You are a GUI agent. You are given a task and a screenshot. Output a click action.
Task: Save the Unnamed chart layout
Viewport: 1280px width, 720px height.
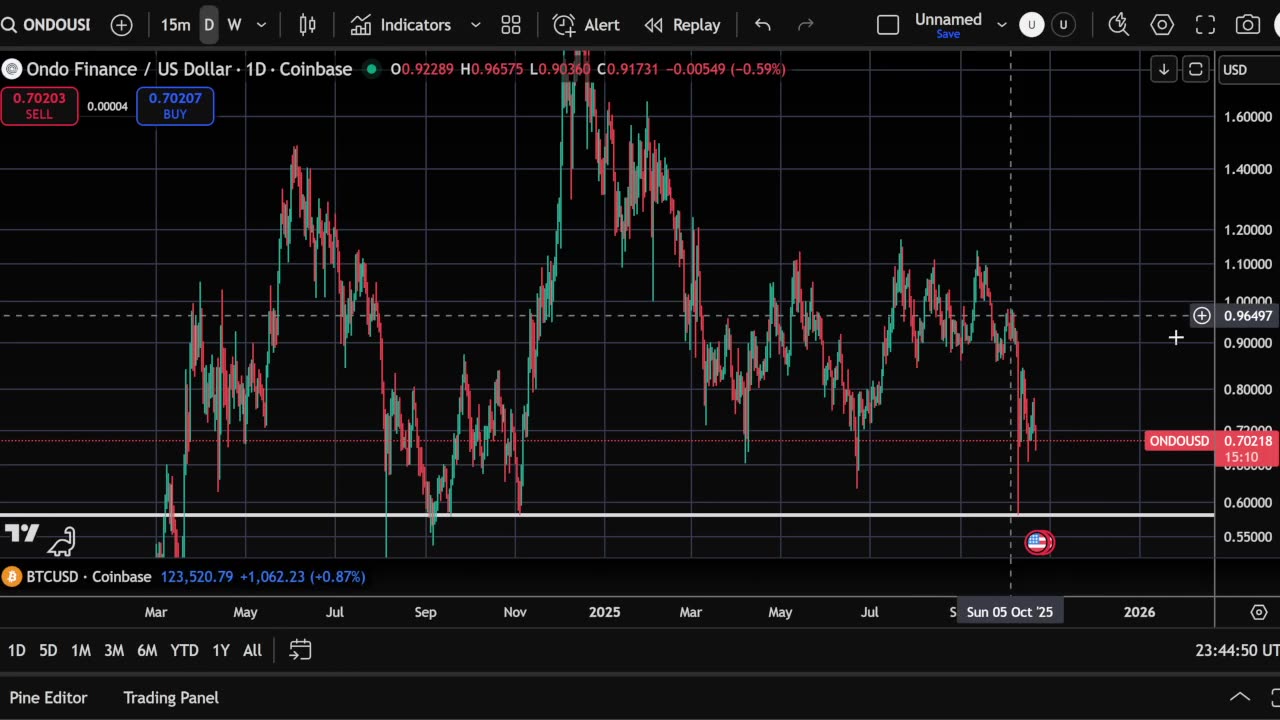[x=948, y=34]
